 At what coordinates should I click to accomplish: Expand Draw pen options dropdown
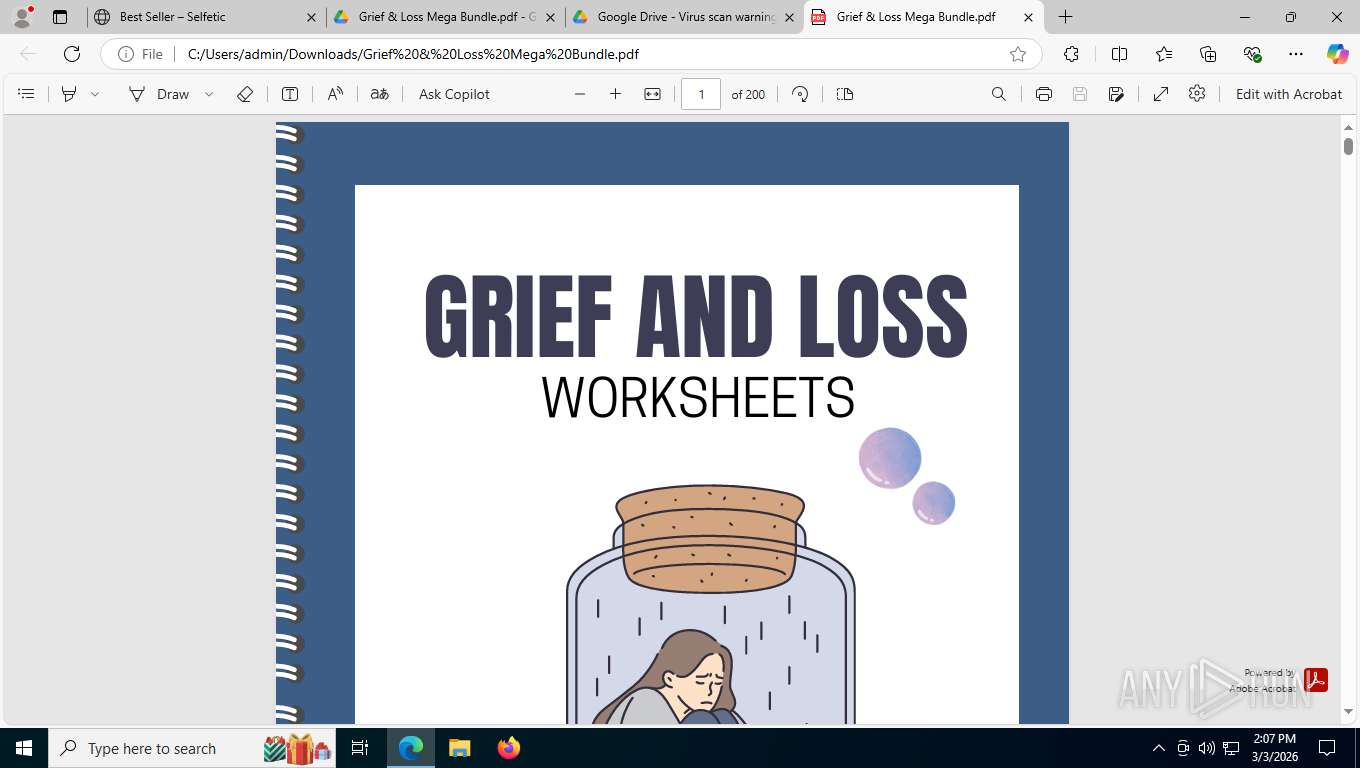point(209,94)
